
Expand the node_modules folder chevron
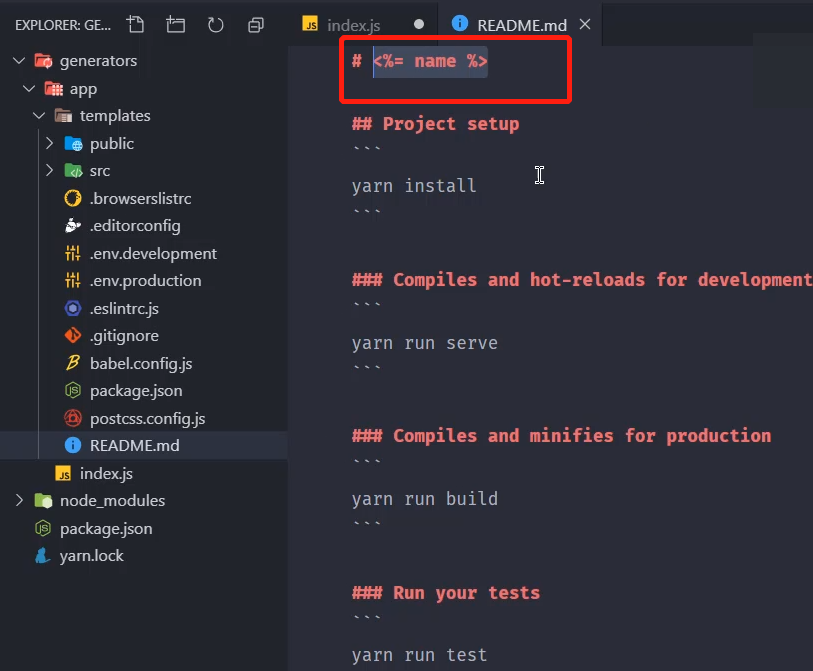coord(19,500)
